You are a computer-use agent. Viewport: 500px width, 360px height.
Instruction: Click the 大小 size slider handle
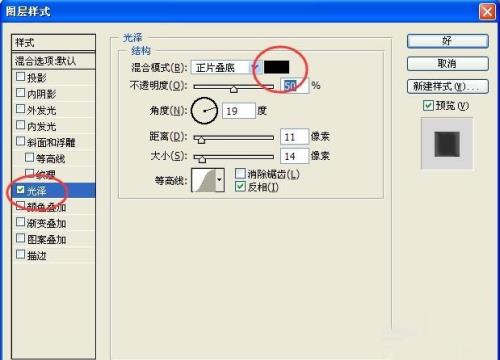click(202, 159)
